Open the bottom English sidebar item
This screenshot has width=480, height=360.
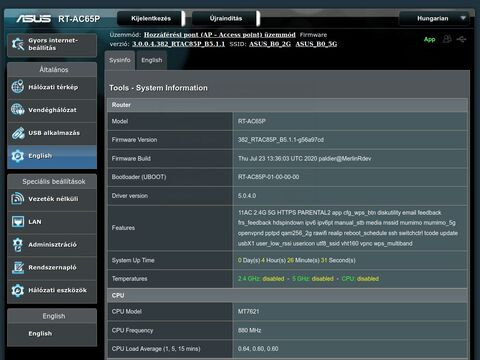pyautogui.click(x=52, y=334)
